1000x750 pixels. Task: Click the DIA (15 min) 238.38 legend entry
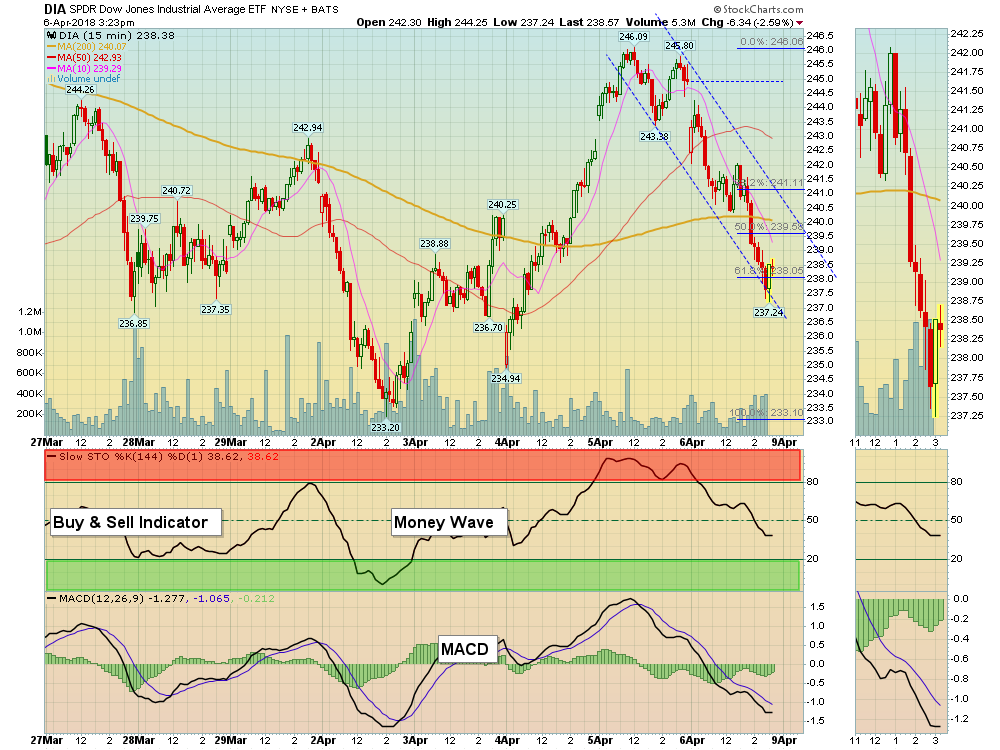(117, 36)
